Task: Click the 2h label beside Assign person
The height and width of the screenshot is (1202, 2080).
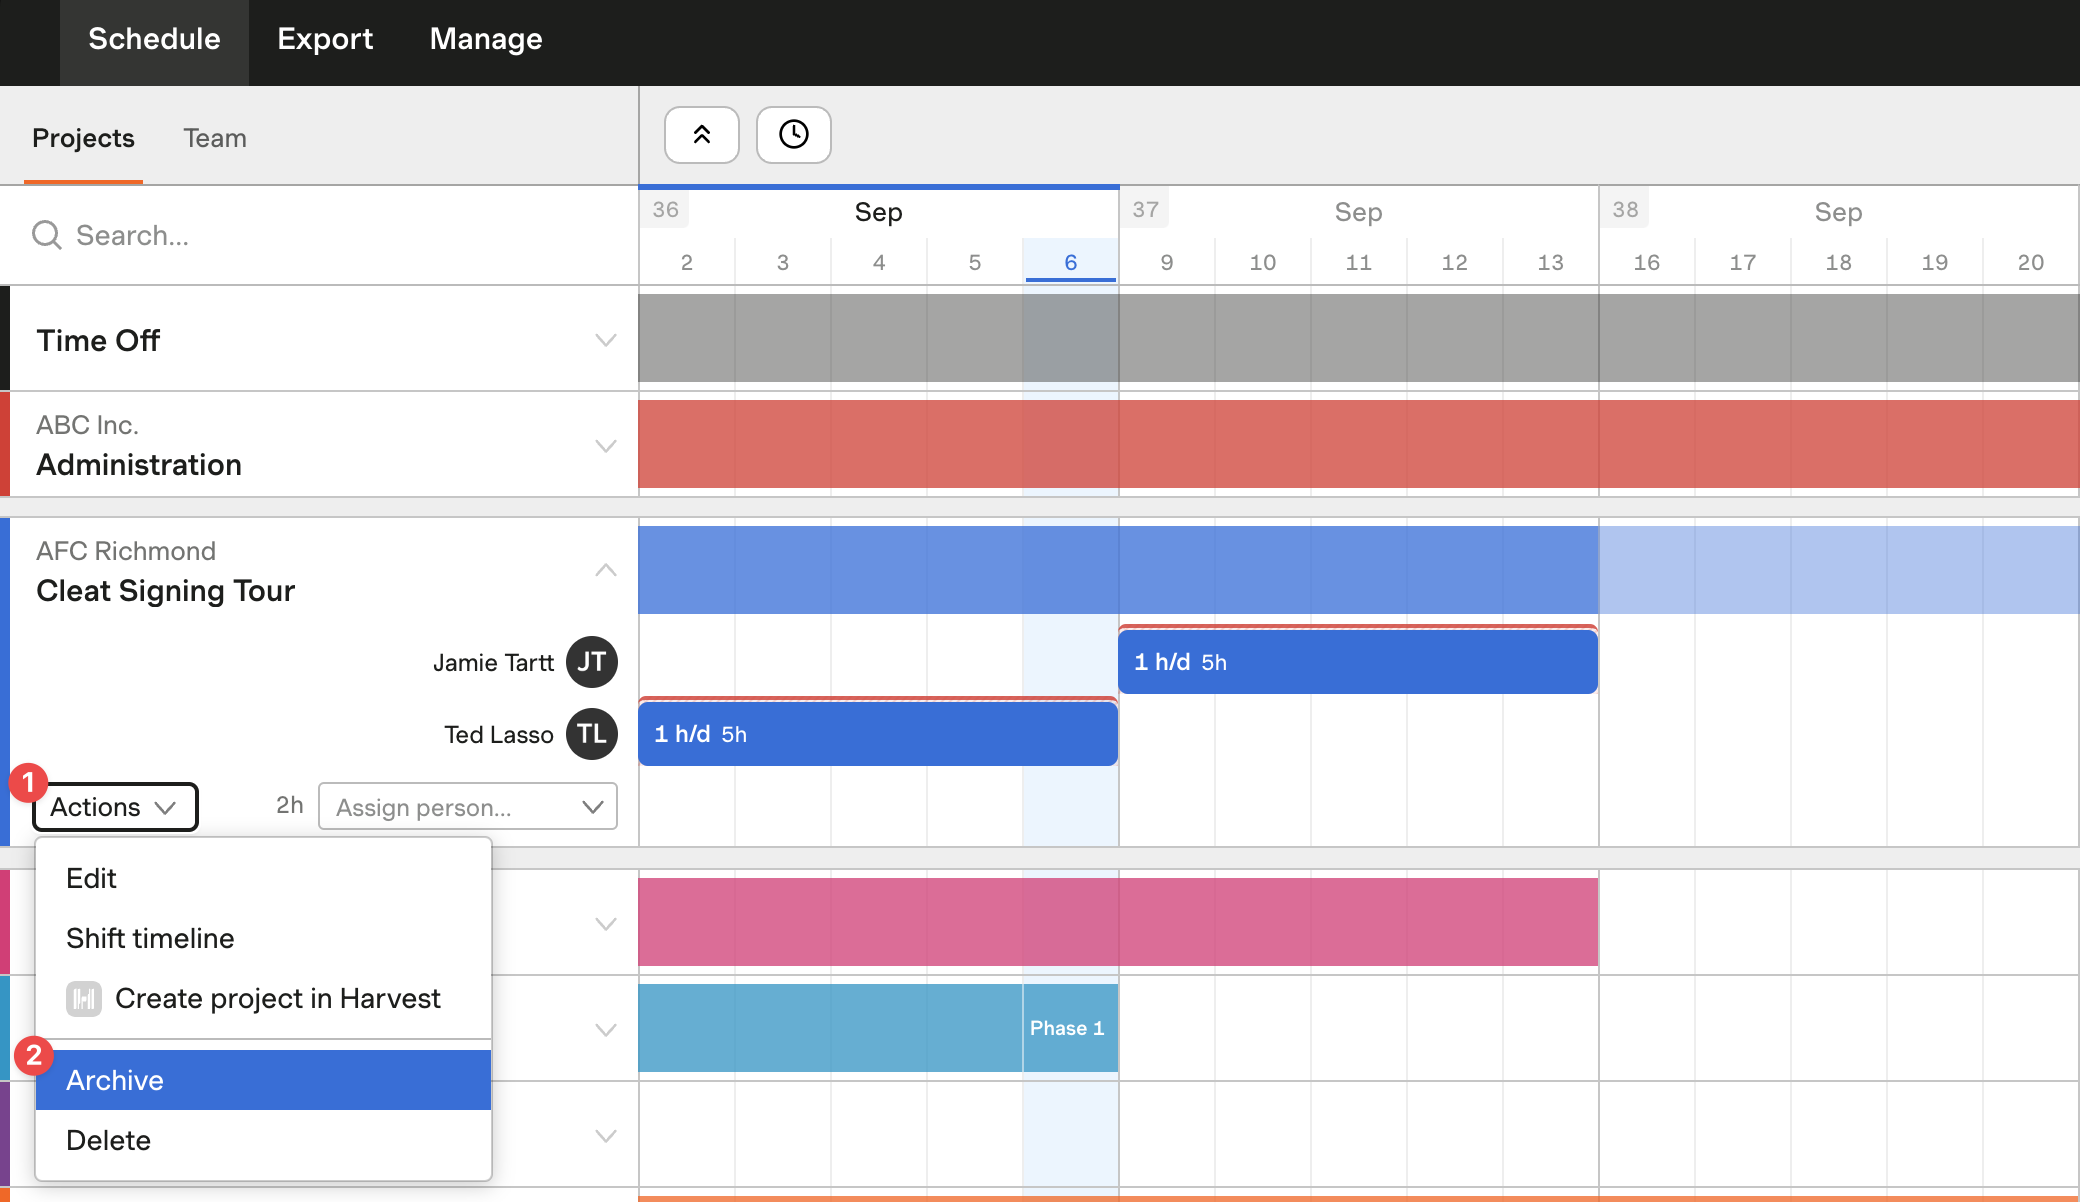Action: pos(290,805)
